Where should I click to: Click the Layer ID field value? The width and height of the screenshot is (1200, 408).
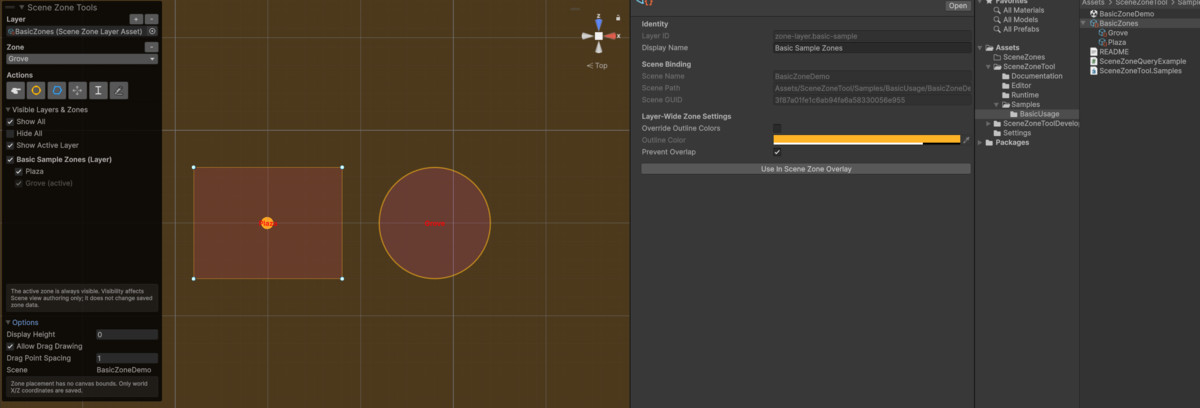872,36
